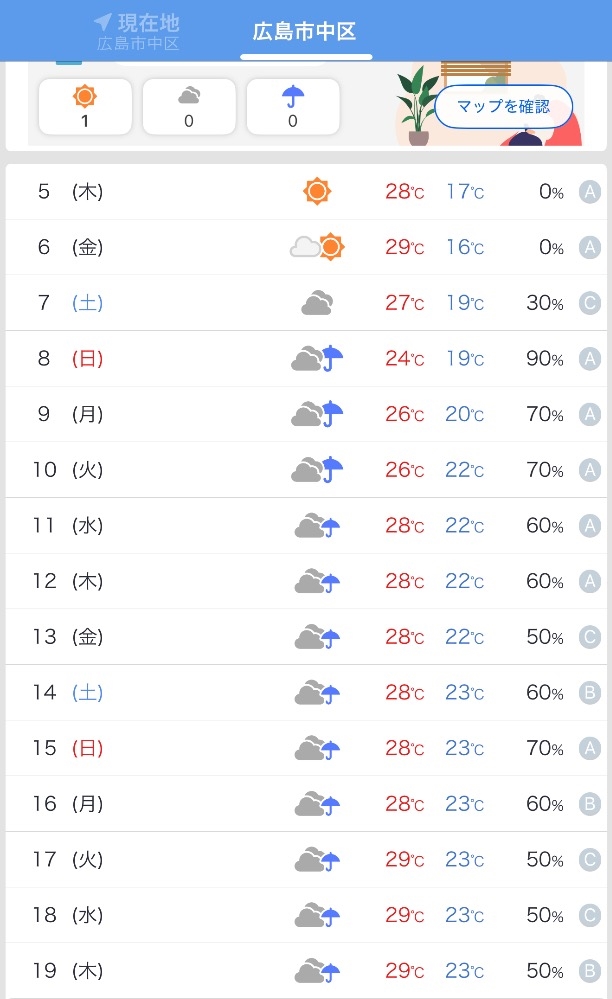Open the forecast row for day 11 (水)
Viewport: 612px width, 999px height.
click(x=306, y=525)
